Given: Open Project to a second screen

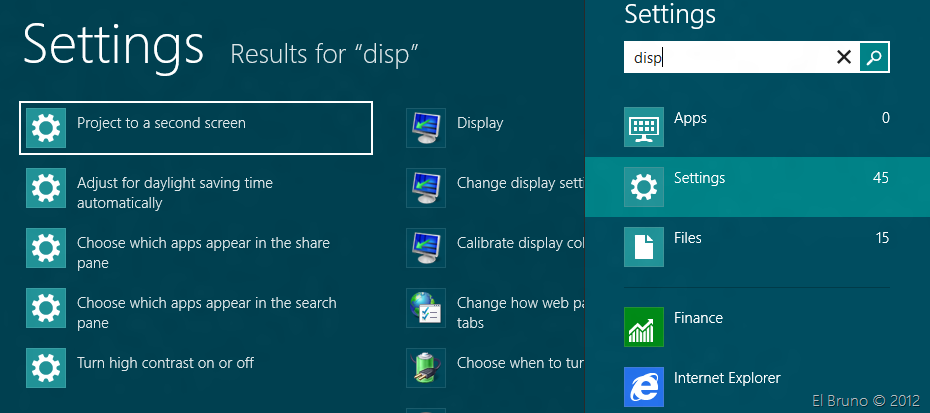Looking at the screenshot, I should [196, 127].
